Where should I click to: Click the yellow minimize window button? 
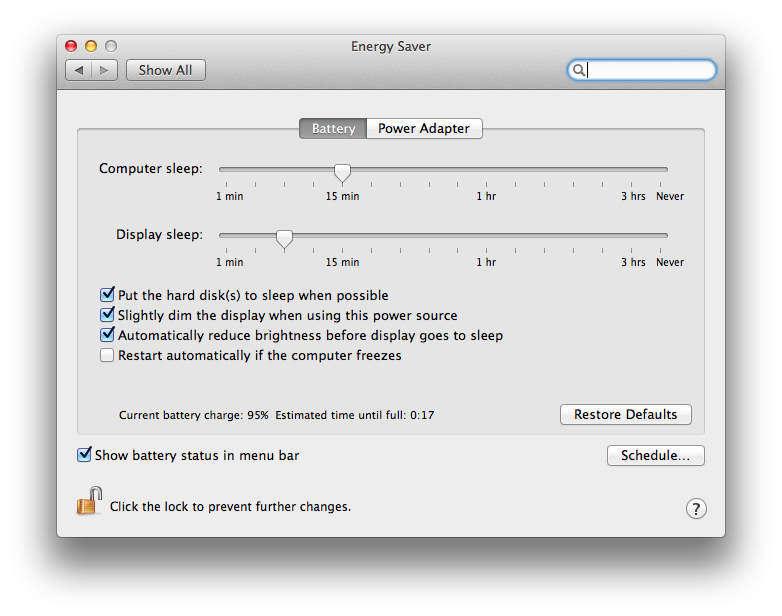click(x=91, y=46)
